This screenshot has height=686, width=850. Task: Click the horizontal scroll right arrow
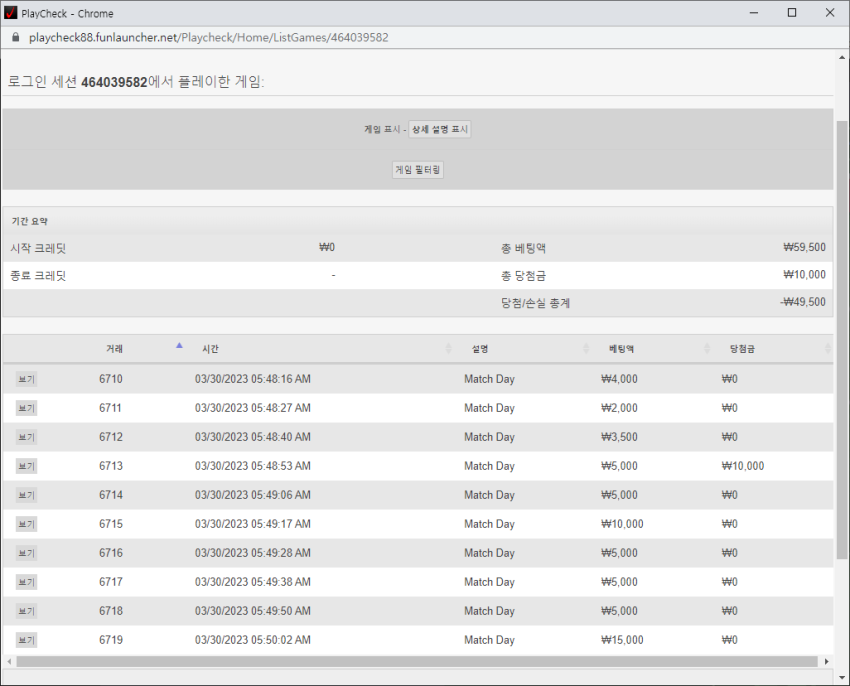(826, 662)
